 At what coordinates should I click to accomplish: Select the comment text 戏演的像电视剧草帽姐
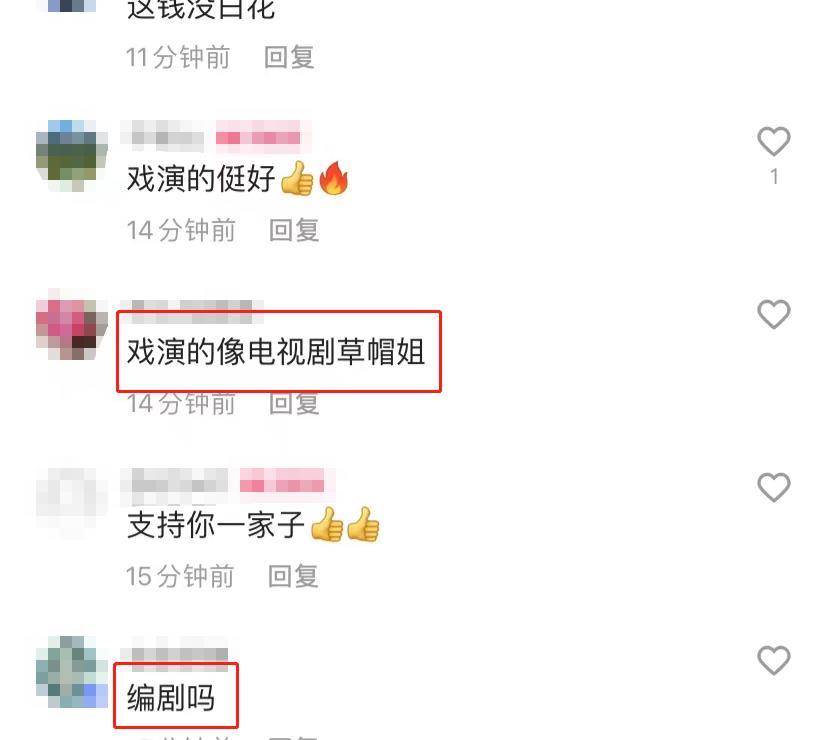tap(276, 352)
